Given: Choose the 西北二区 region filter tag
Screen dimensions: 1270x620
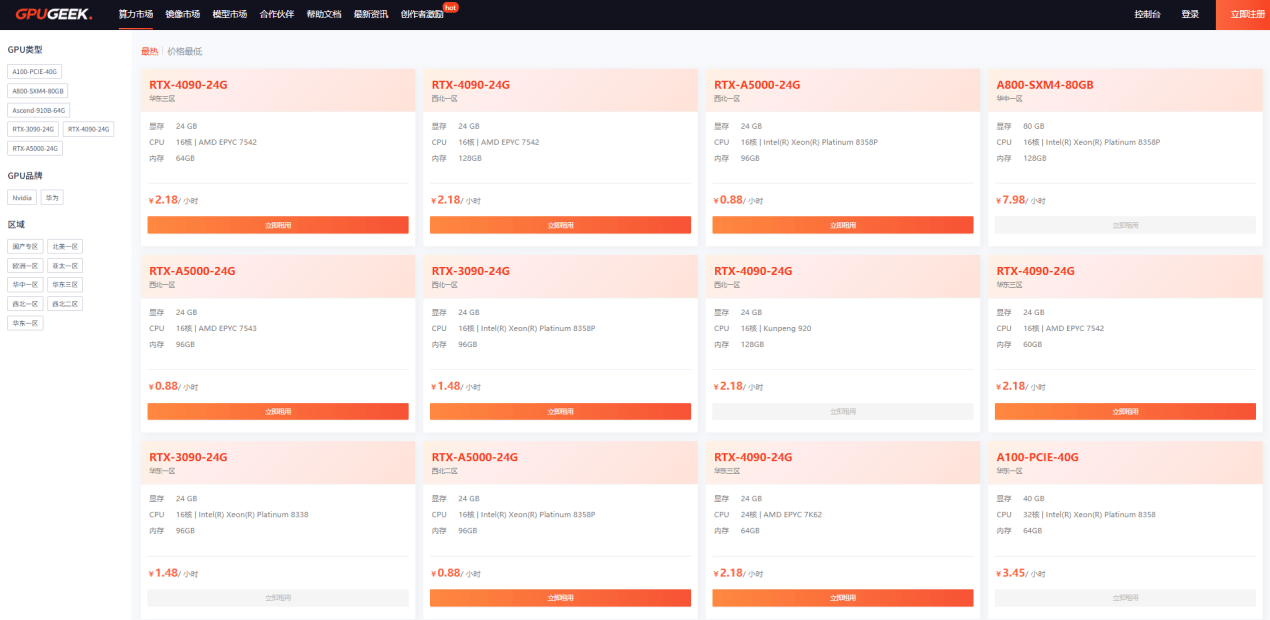Looking at the screenshot, I should (x=65, y=304).
